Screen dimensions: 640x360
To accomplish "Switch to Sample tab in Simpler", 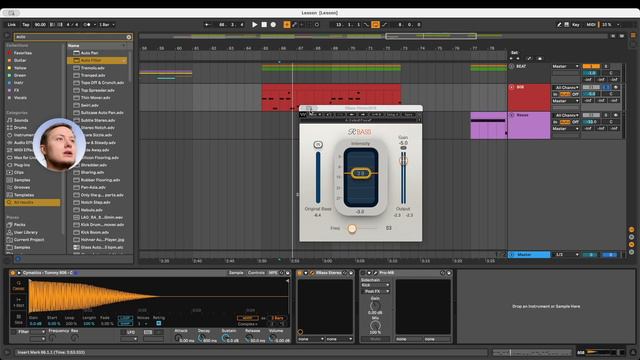I will (236, 273).
